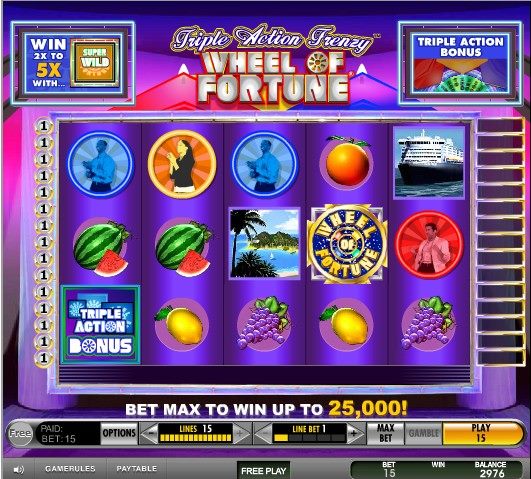This screenshot has width=531, height=479.
Task: Click the Wheel of Fortune scatter symbol
Action: coord(347,244)
